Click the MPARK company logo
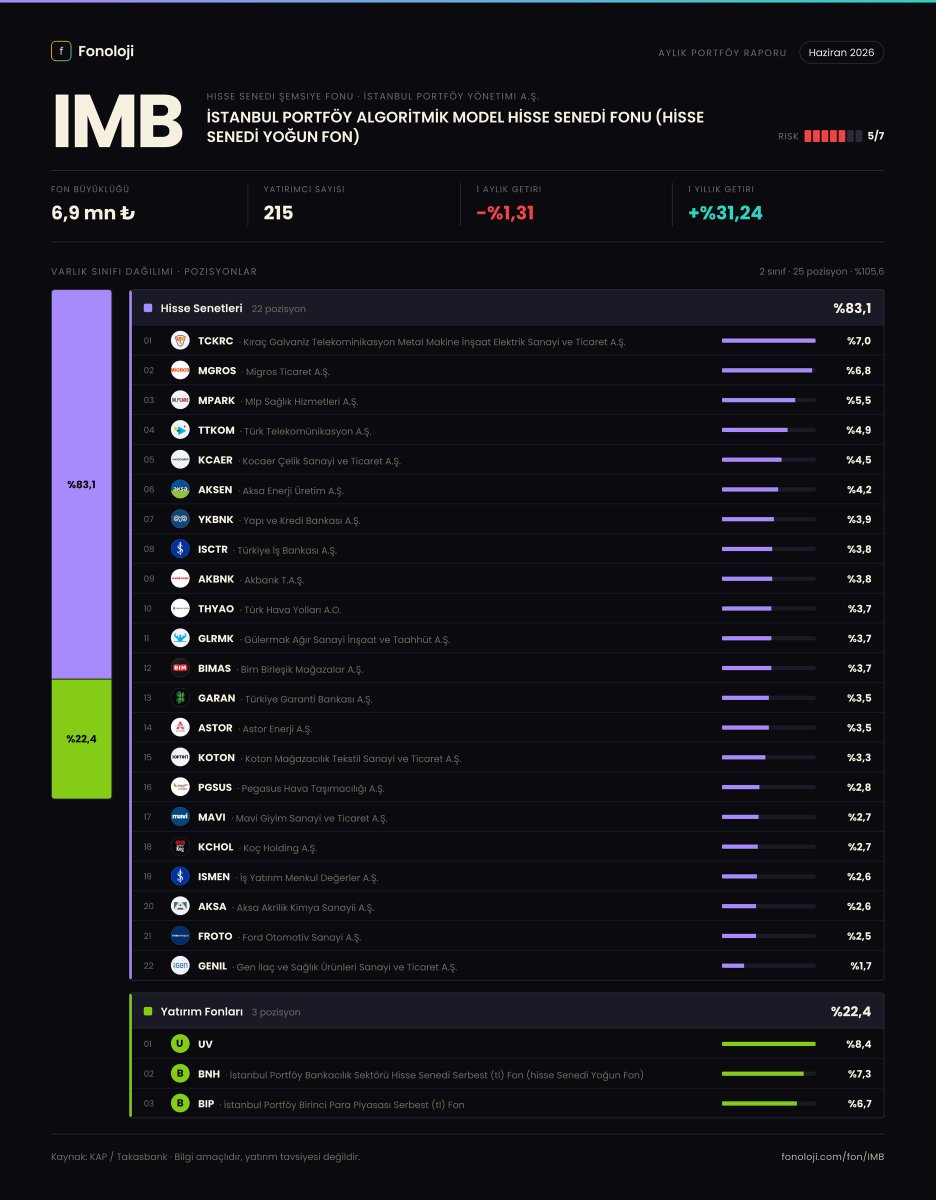Screen dimensions: 936x1200 [180, 400]
